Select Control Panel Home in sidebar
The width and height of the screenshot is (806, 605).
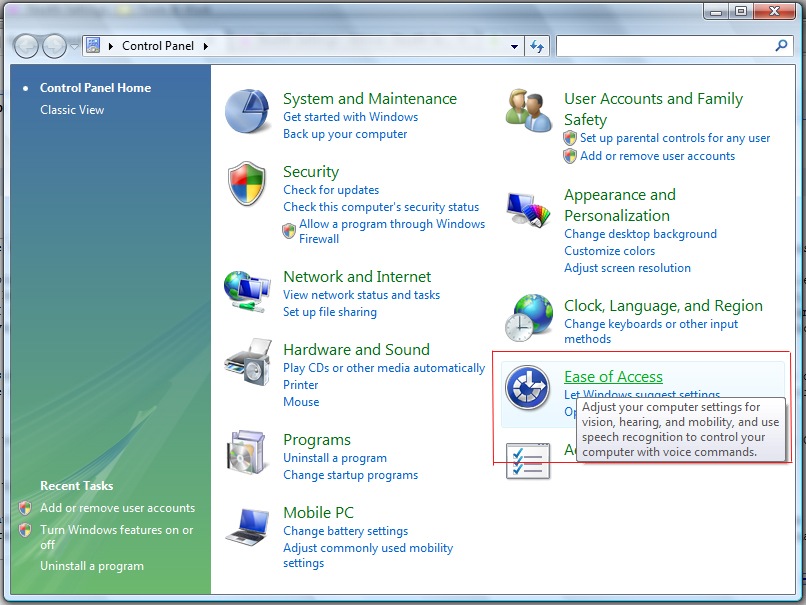pos(95,88)
